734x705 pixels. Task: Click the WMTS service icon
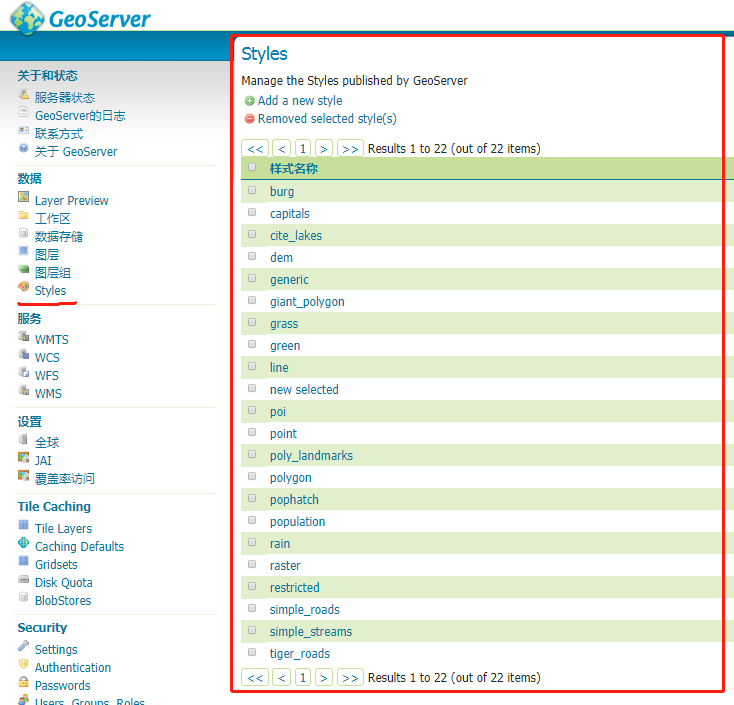(23, 336)
